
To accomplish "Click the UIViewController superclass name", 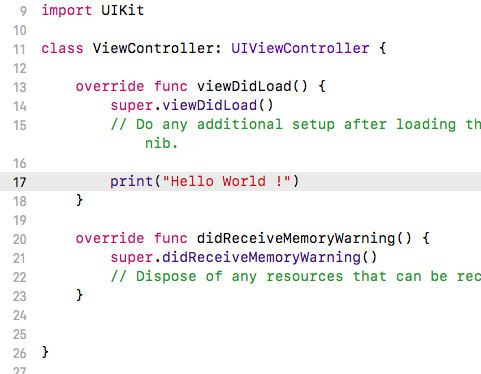I will [300, 48].
